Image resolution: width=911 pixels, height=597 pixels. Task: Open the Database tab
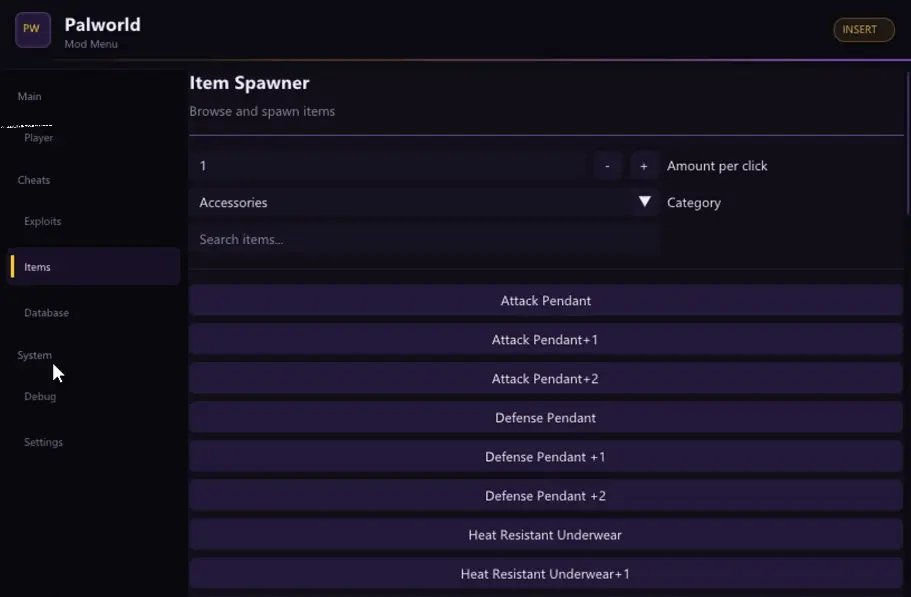pos(46,312)
